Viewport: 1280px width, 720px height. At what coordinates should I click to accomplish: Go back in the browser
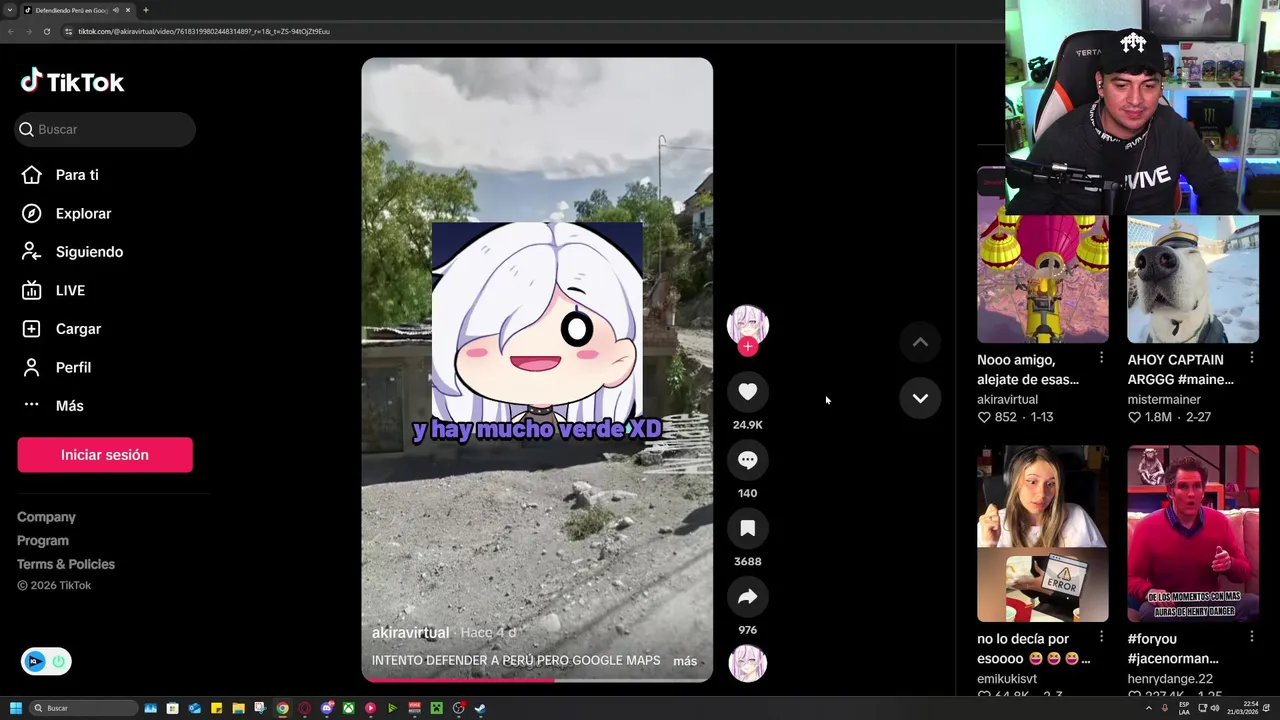[10, 31]
